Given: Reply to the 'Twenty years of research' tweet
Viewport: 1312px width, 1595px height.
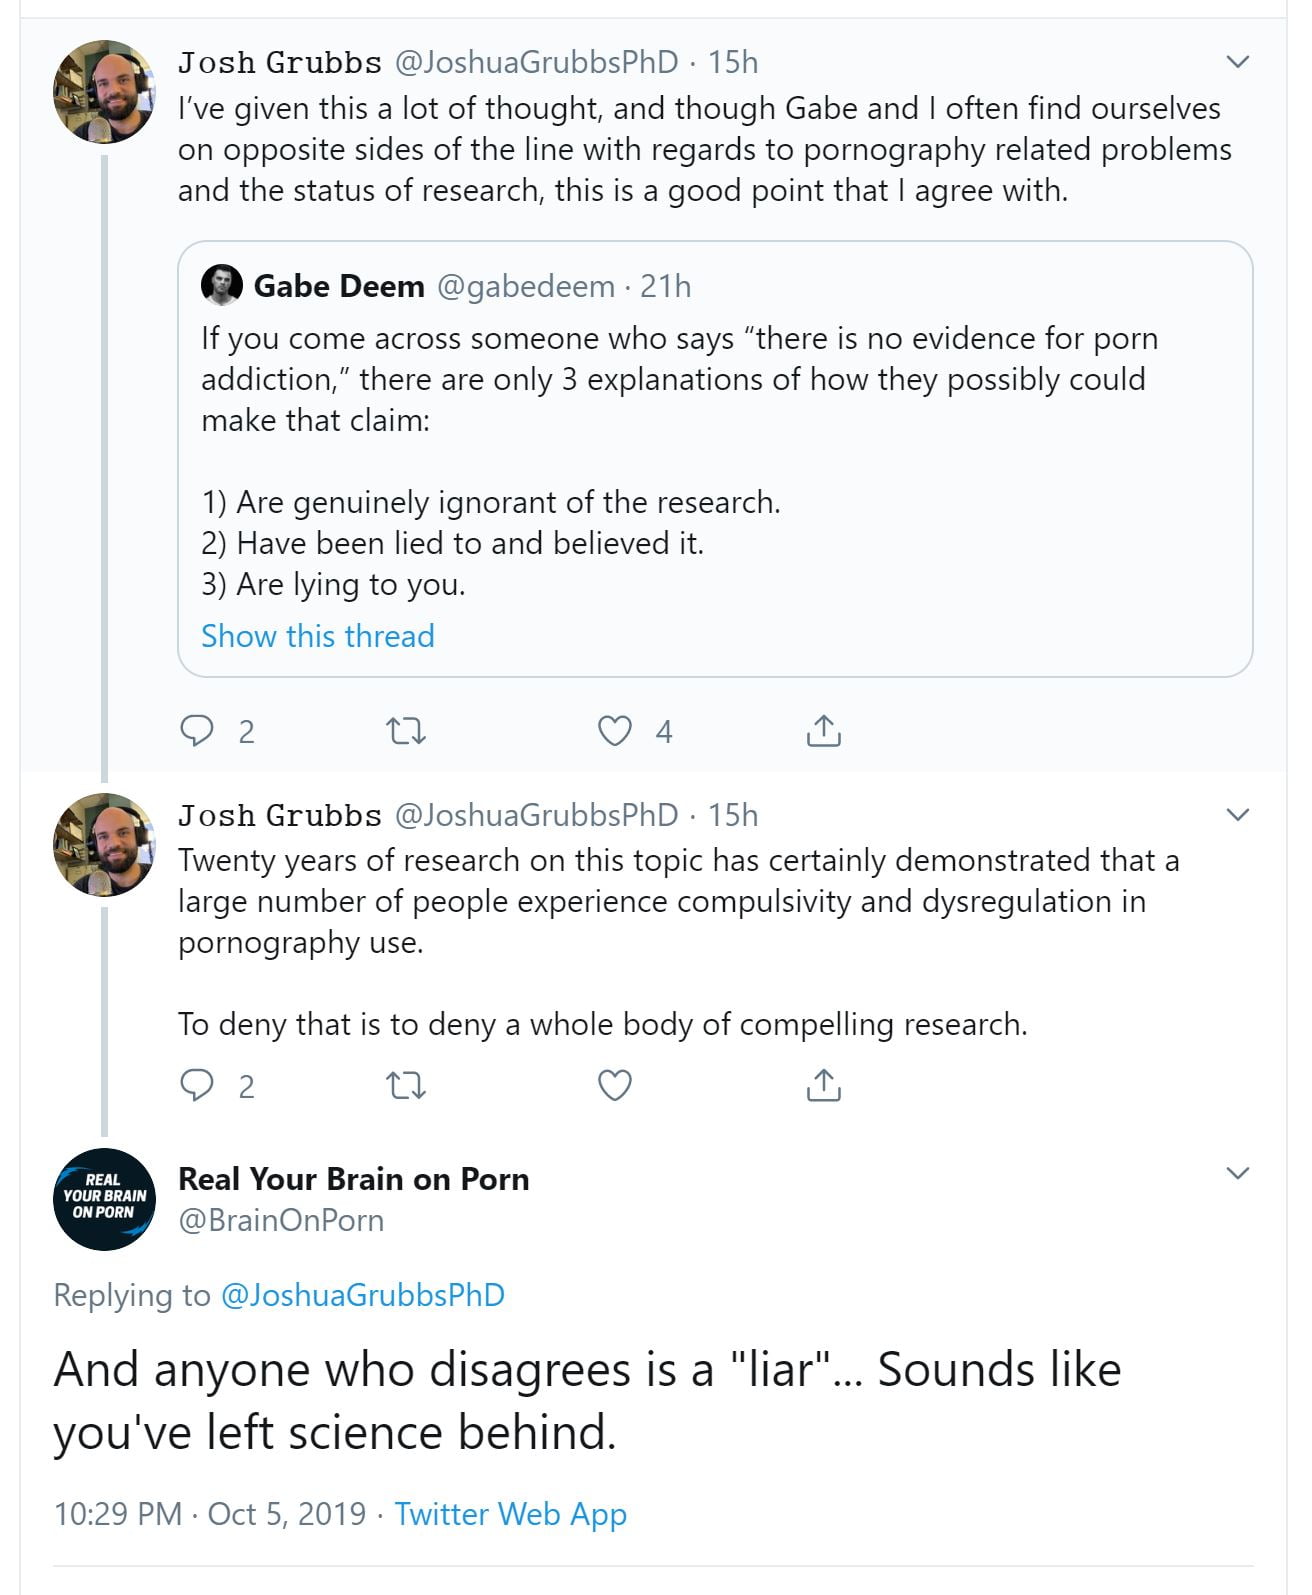Looking at the screenshot, I should (x=196, y=1085).
